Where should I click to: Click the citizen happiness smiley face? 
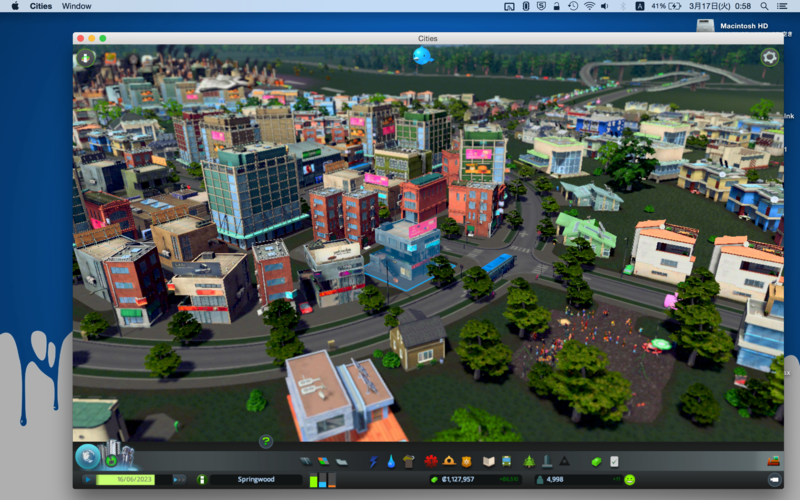[x=630, y=480]
